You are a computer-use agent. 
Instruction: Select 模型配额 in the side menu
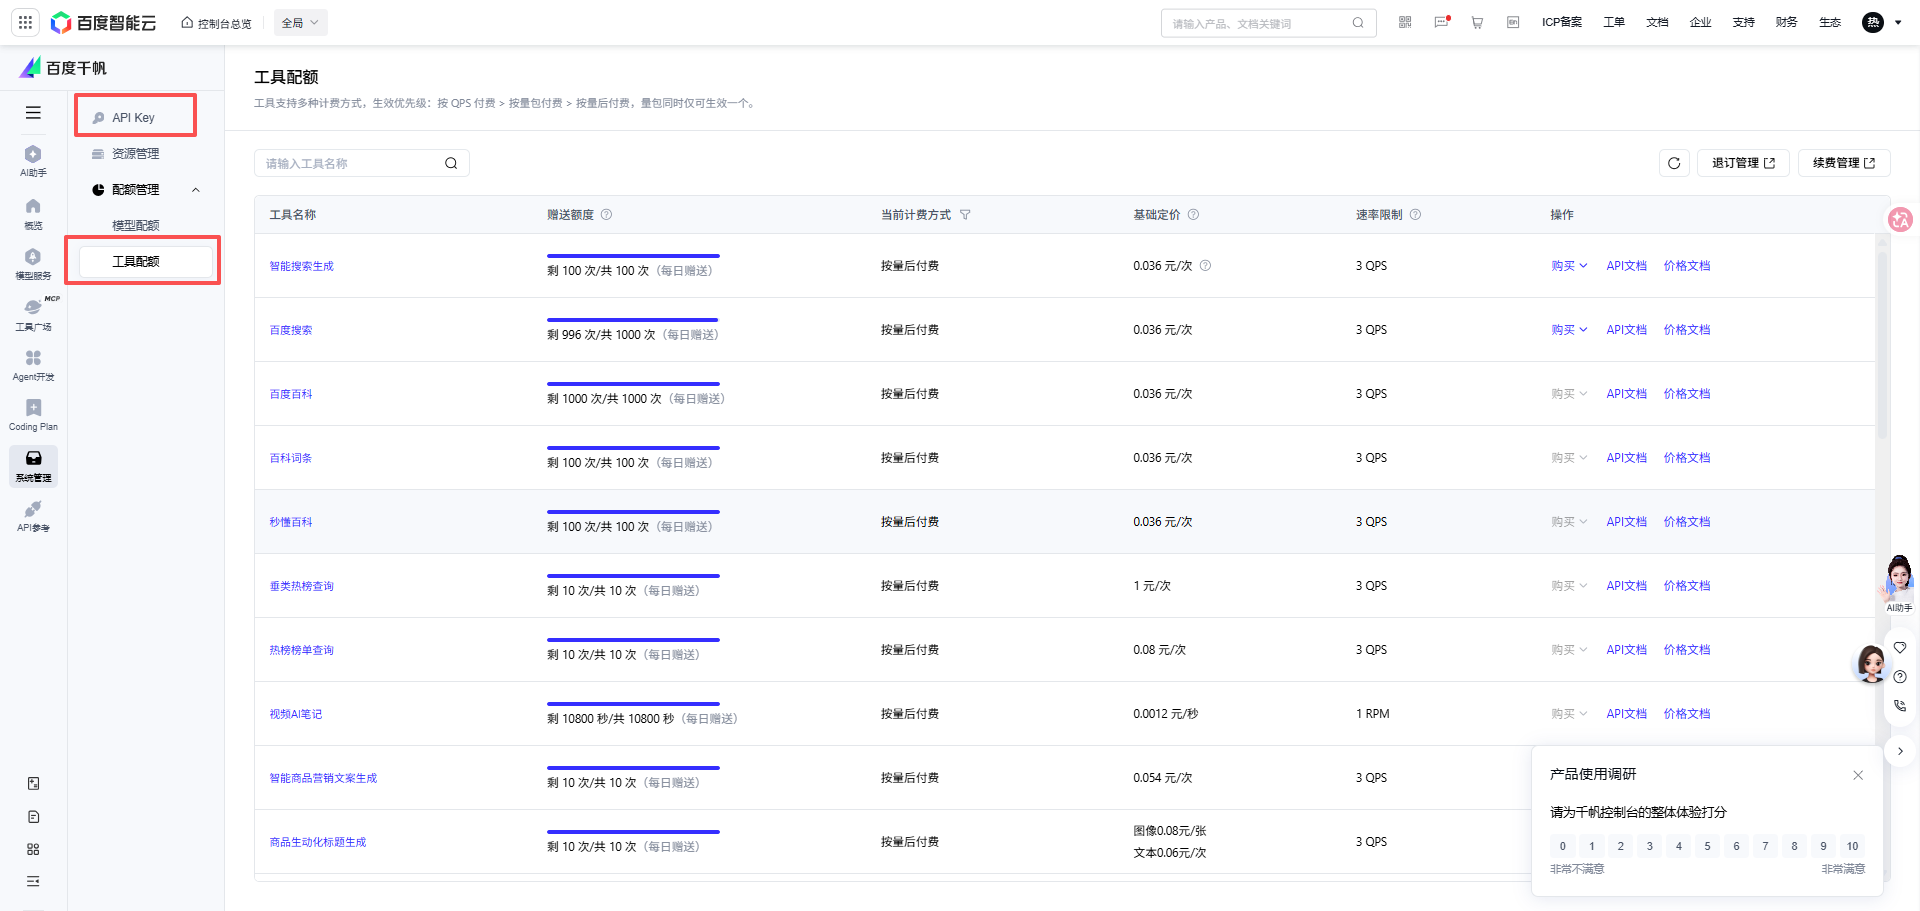click(x=136, y=226)
